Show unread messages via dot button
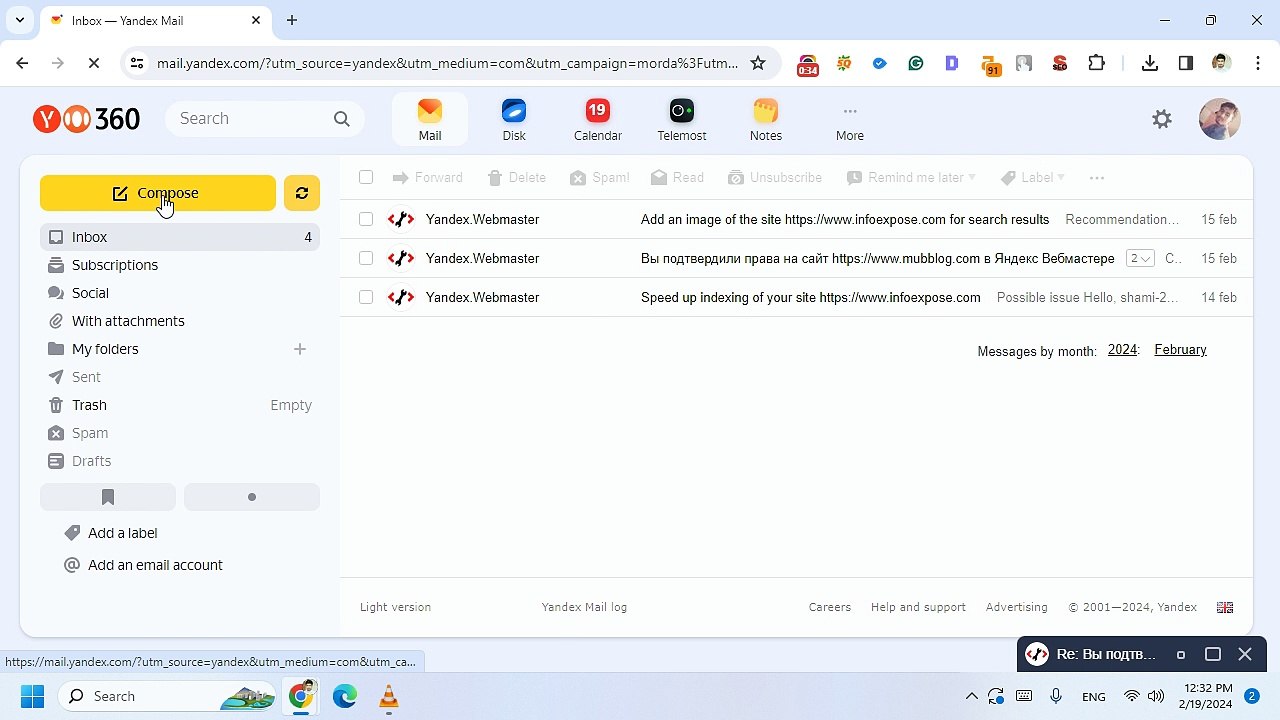 pos(252,497)
